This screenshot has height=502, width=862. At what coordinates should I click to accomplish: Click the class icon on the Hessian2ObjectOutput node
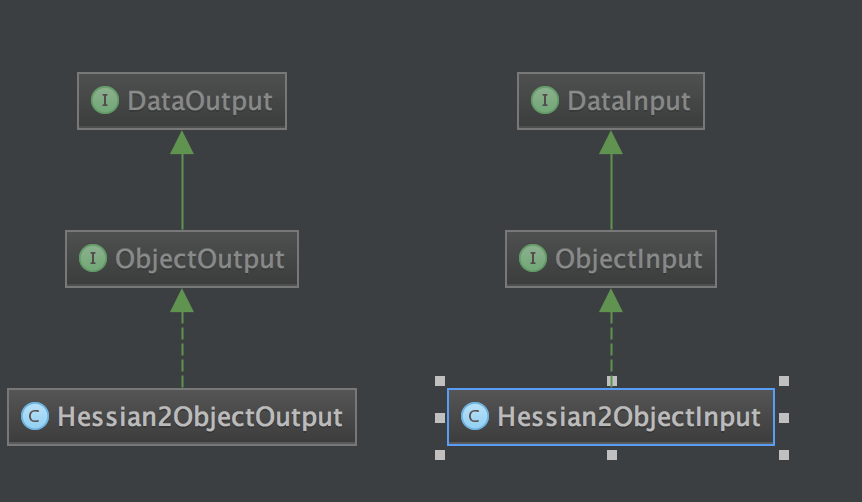point(35,416)
